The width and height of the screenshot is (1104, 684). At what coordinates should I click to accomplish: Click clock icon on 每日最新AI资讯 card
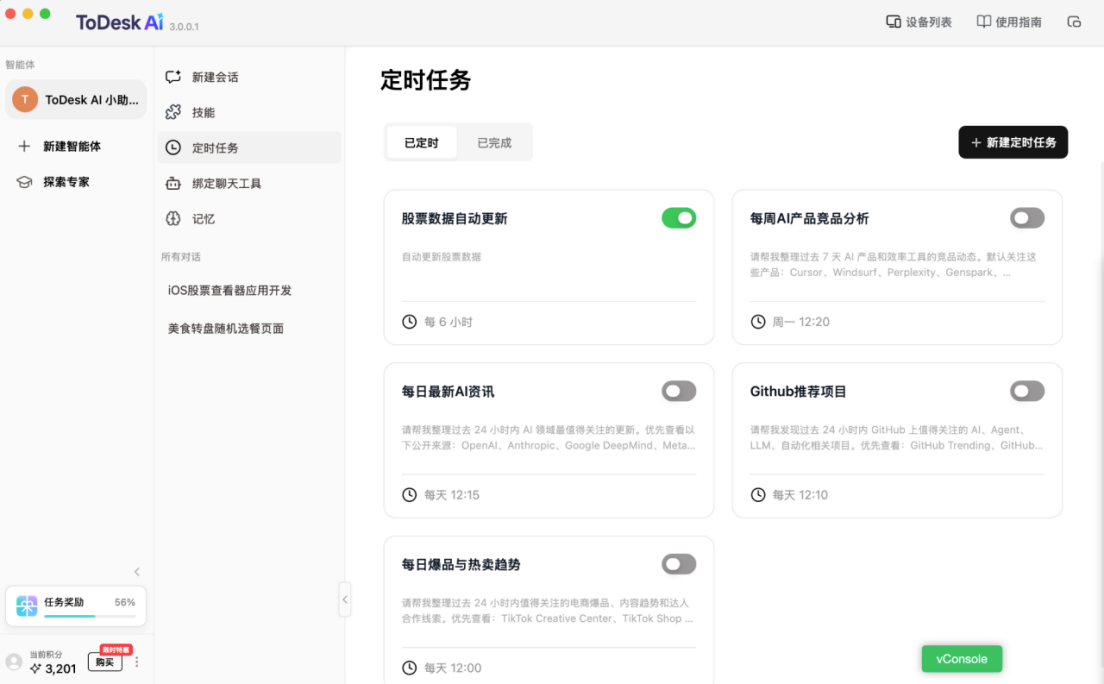[409, 495]
